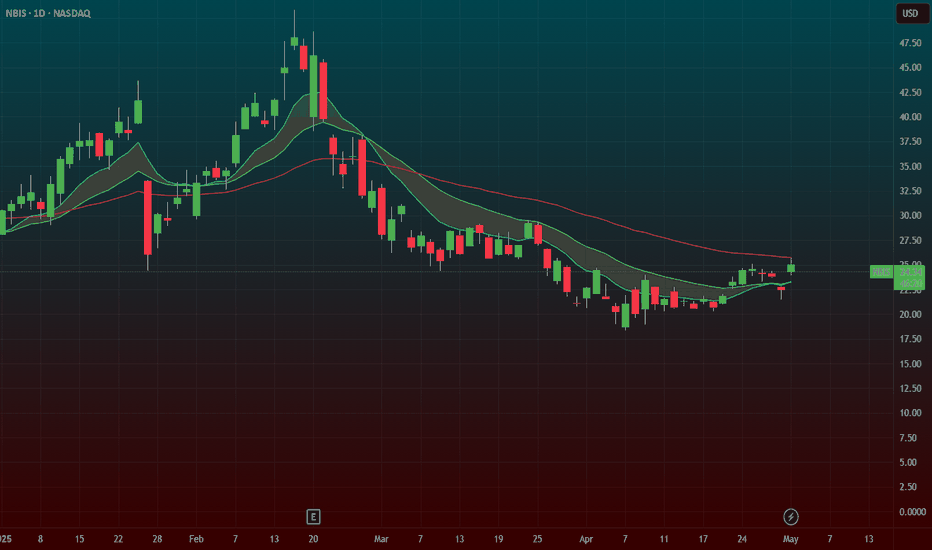932x550 pixels.
Task: Click the 7.50 price axis label
Action: click(908, 438)
